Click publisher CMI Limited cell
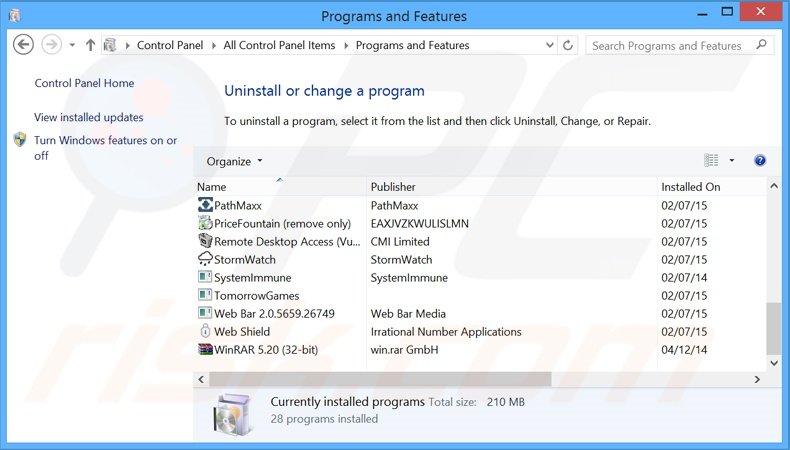790x450 pixels. coord(400,242)
